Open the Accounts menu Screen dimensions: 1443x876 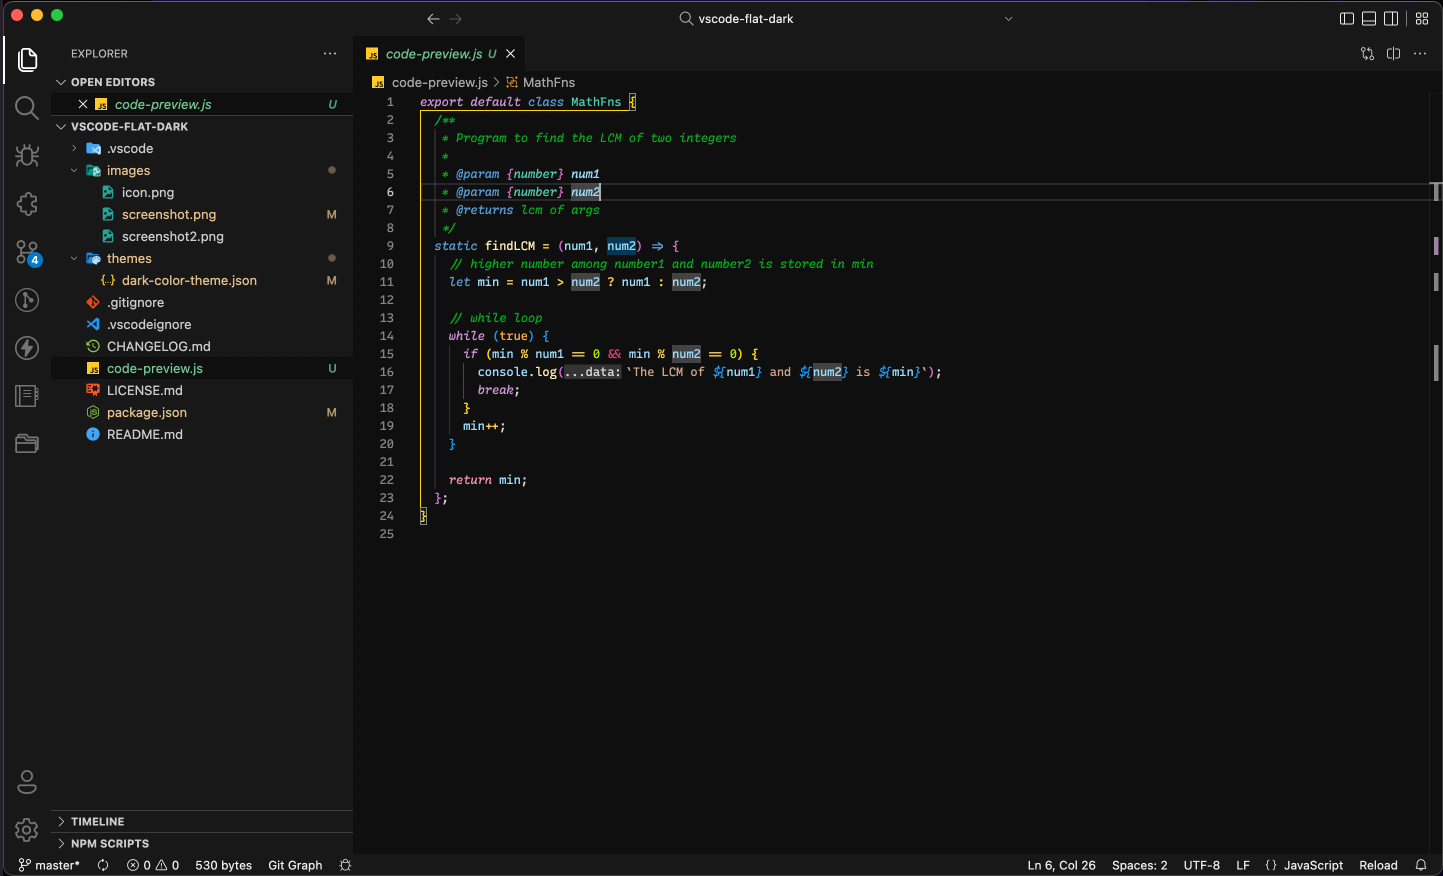coord(27,782)
